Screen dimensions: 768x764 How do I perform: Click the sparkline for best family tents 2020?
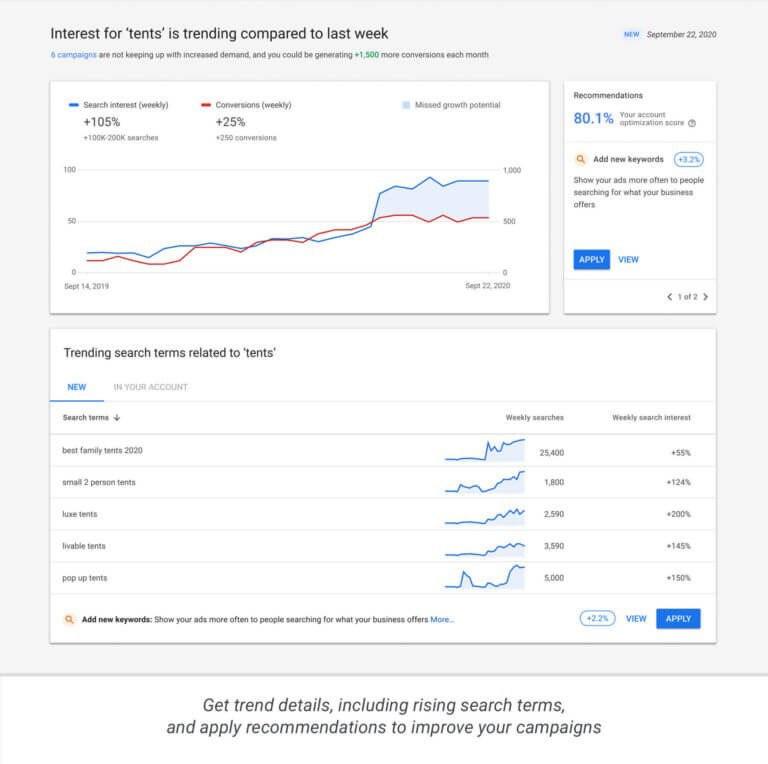pos(484,450)
